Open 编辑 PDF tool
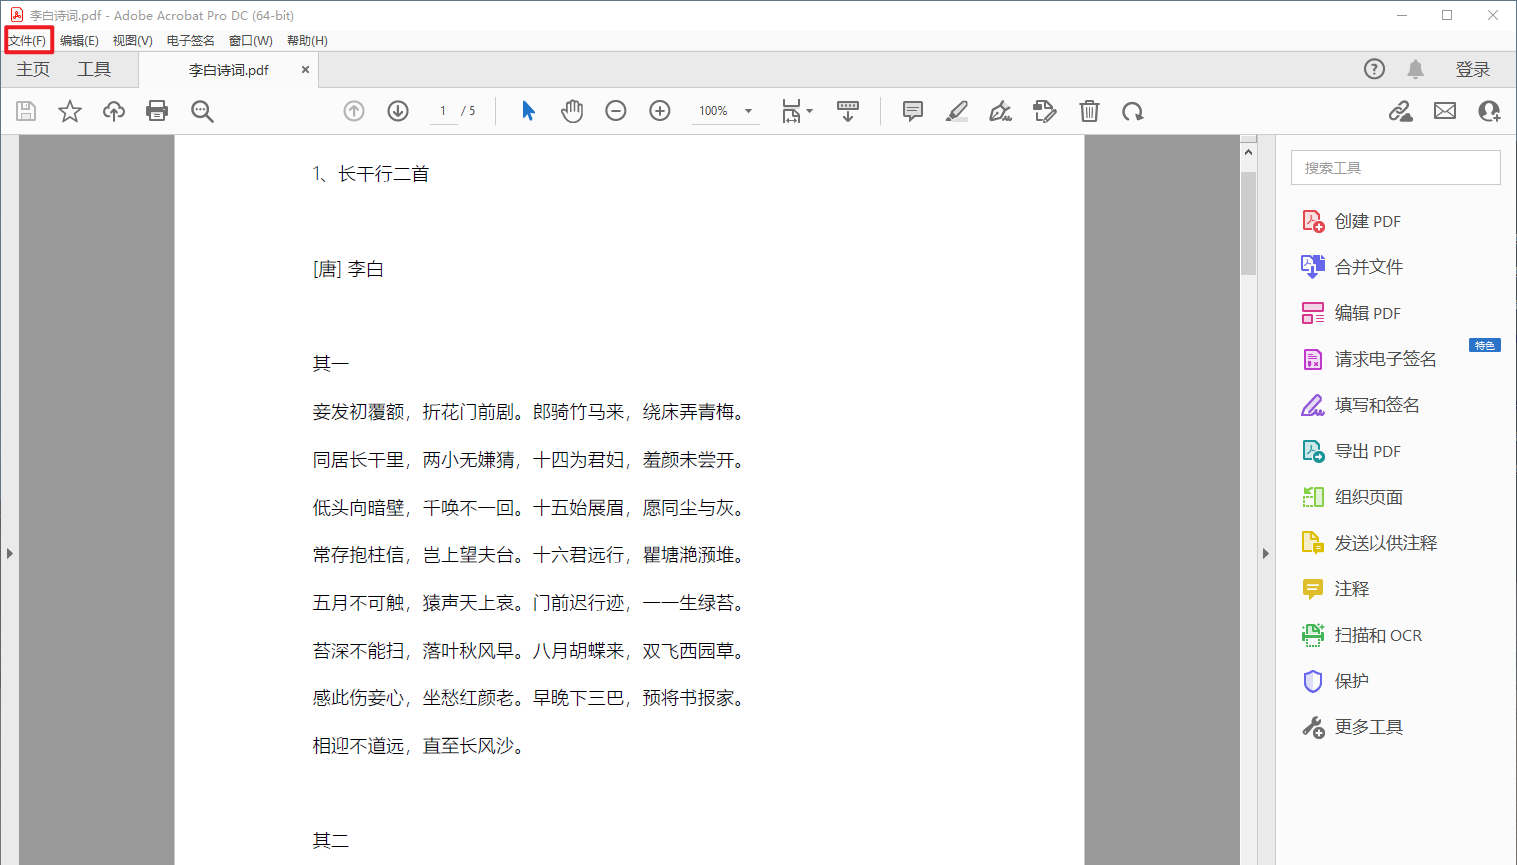The width and height of the screenshot is (1517, 865). [x=1366, y=313]
